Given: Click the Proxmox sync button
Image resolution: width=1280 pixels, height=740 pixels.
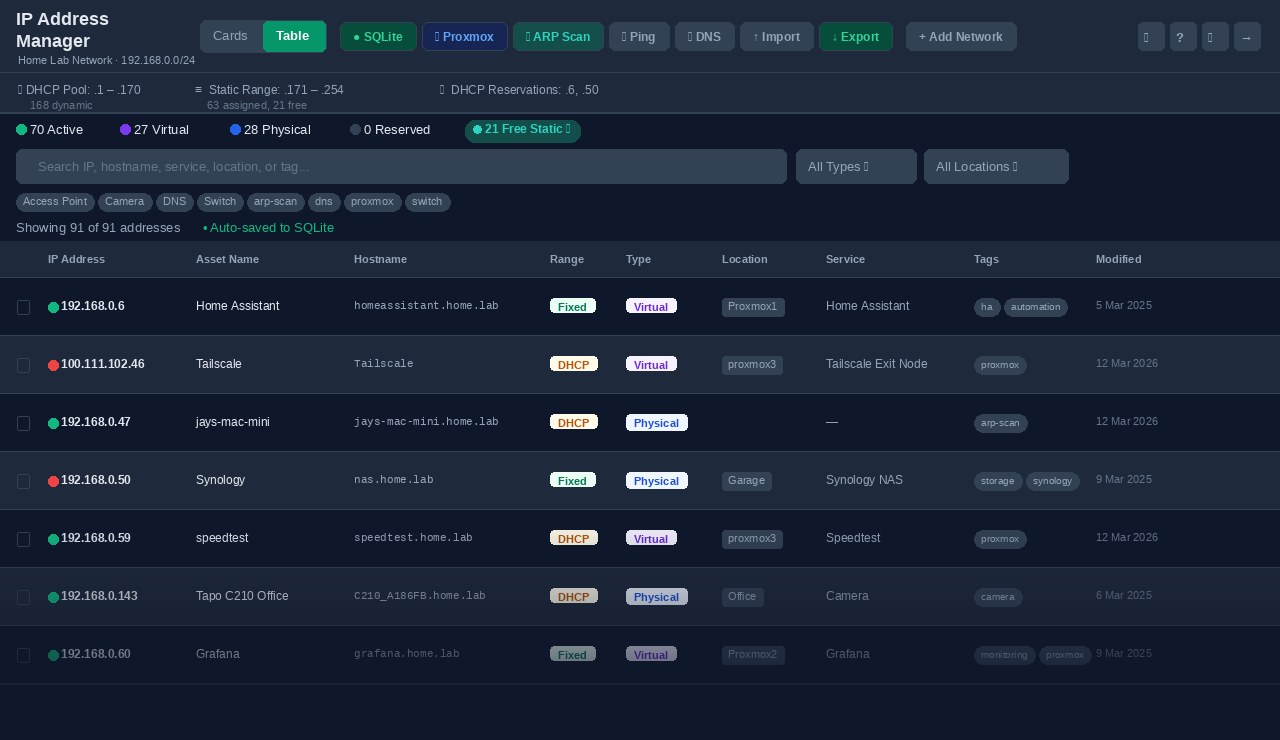Looking at the screenshot, I should coord(464,36).
